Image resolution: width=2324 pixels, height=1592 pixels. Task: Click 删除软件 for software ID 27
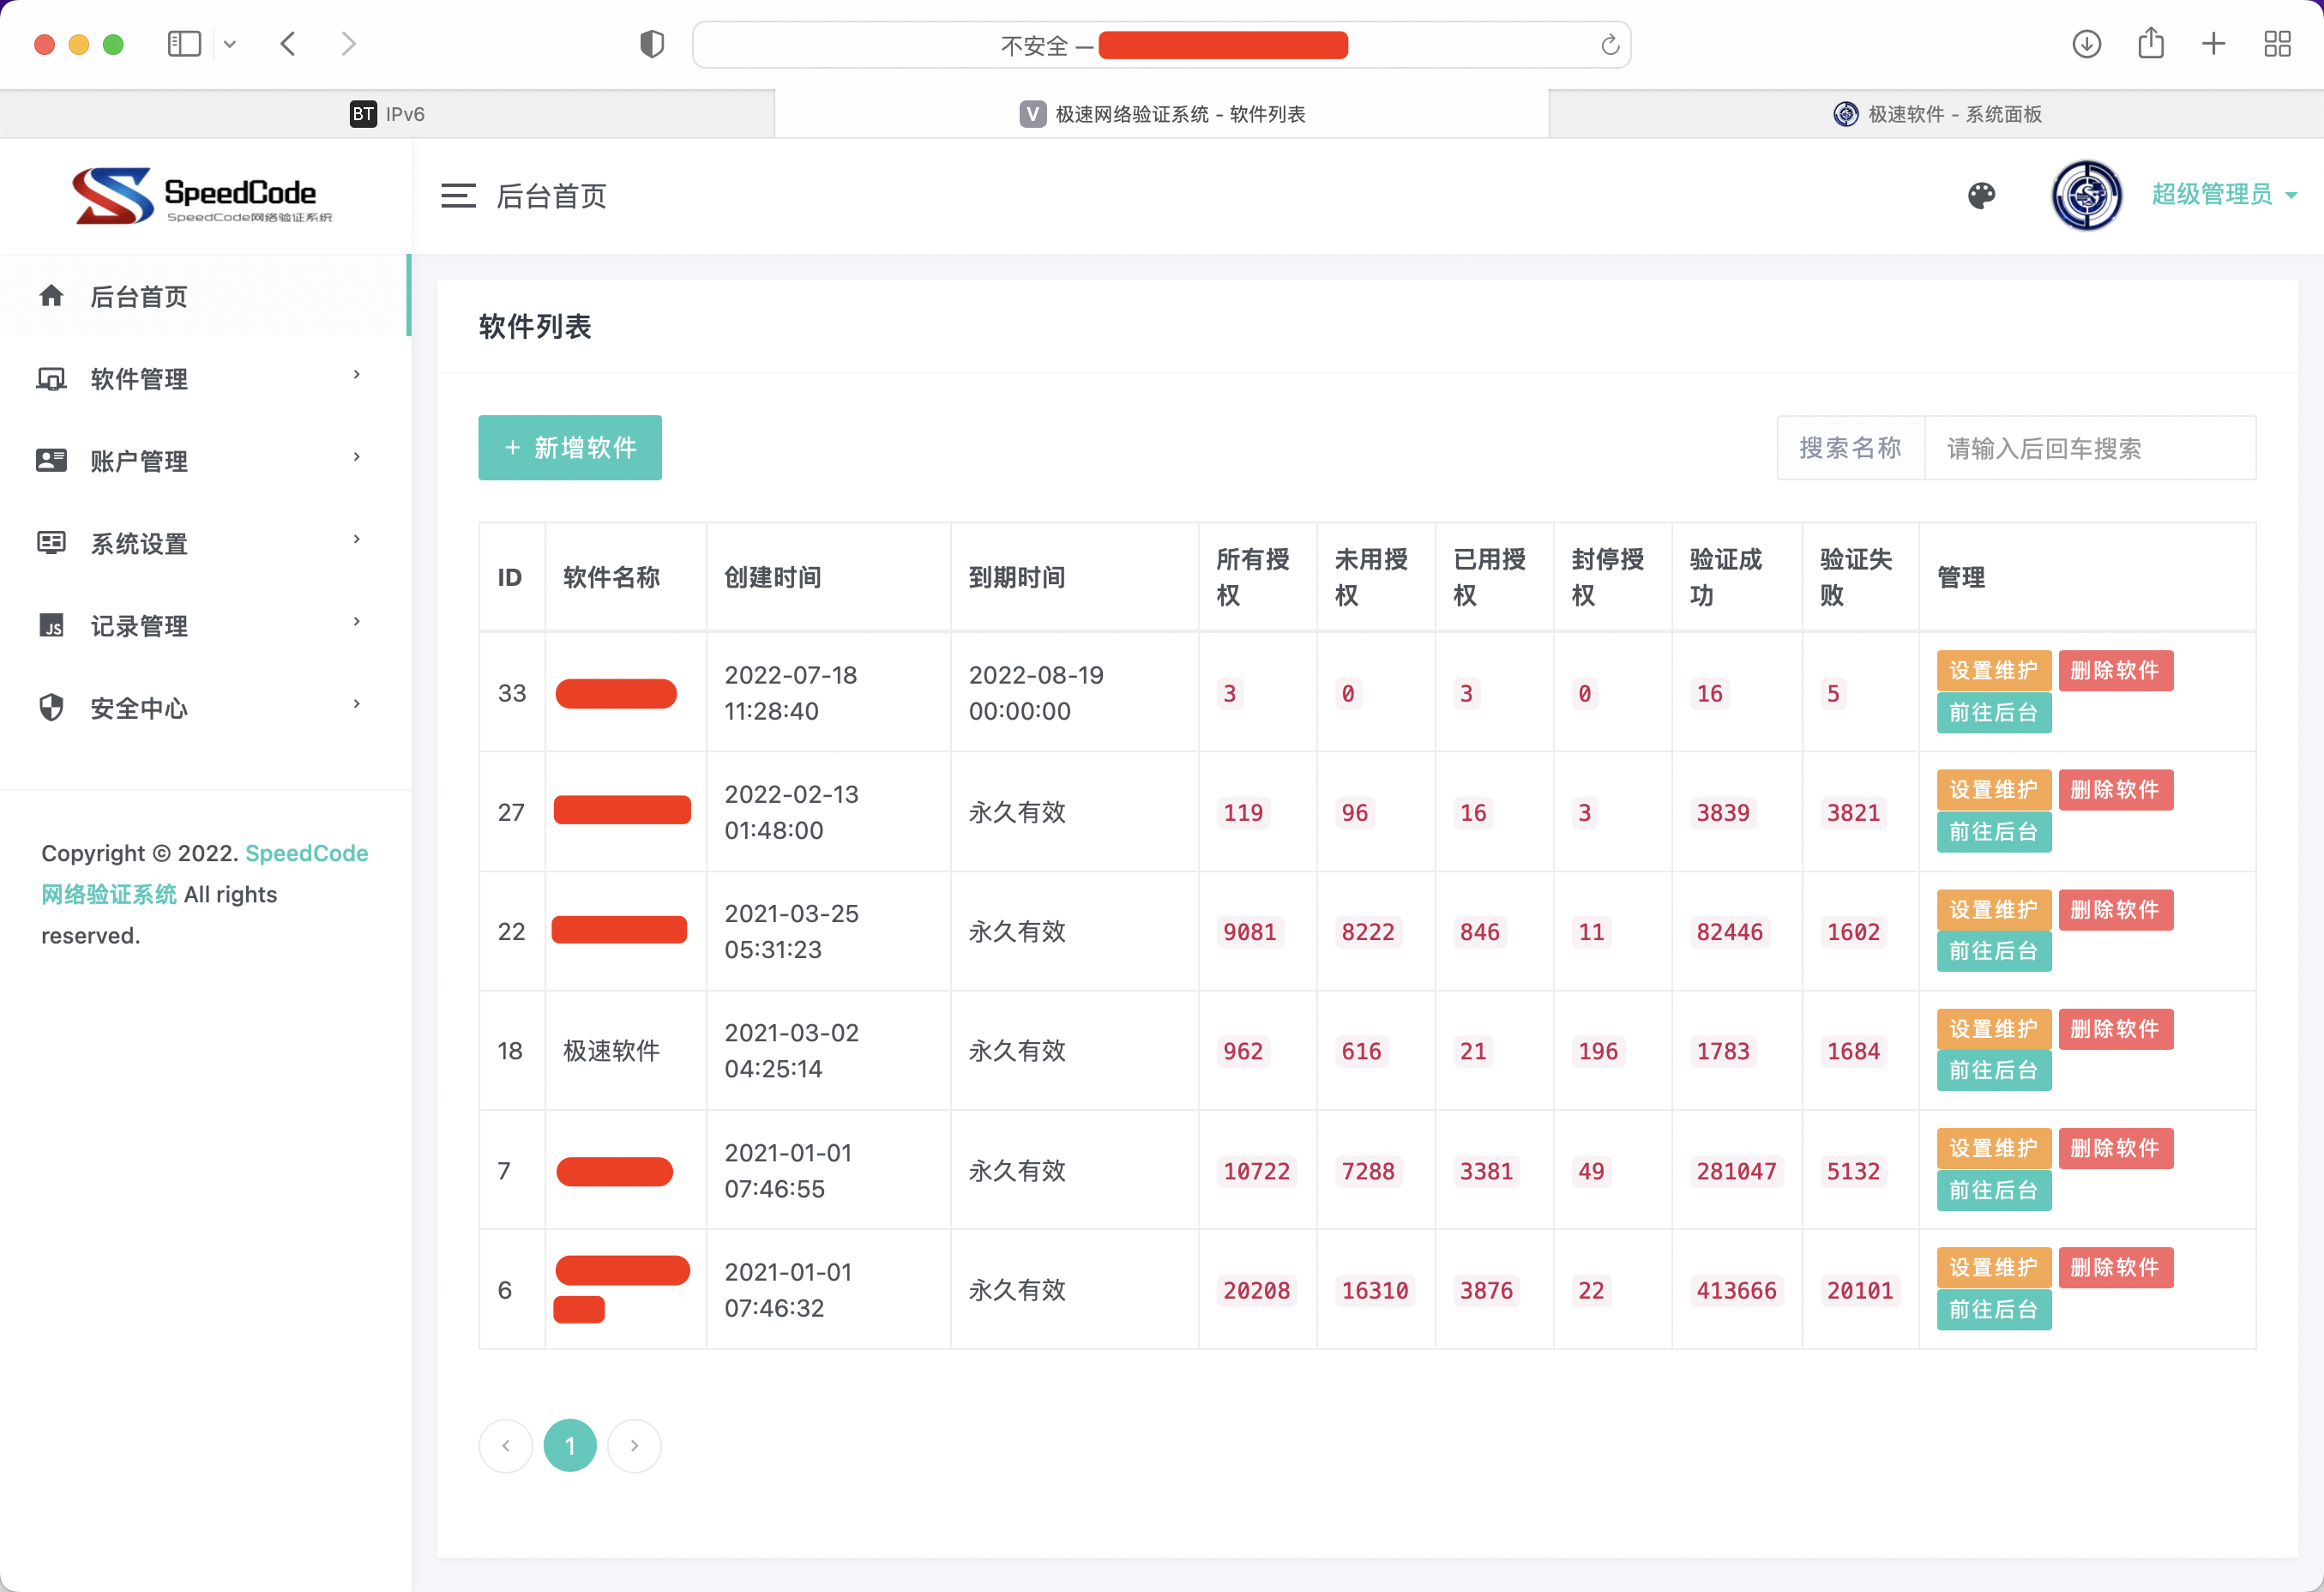click(x=2115, y=790)
